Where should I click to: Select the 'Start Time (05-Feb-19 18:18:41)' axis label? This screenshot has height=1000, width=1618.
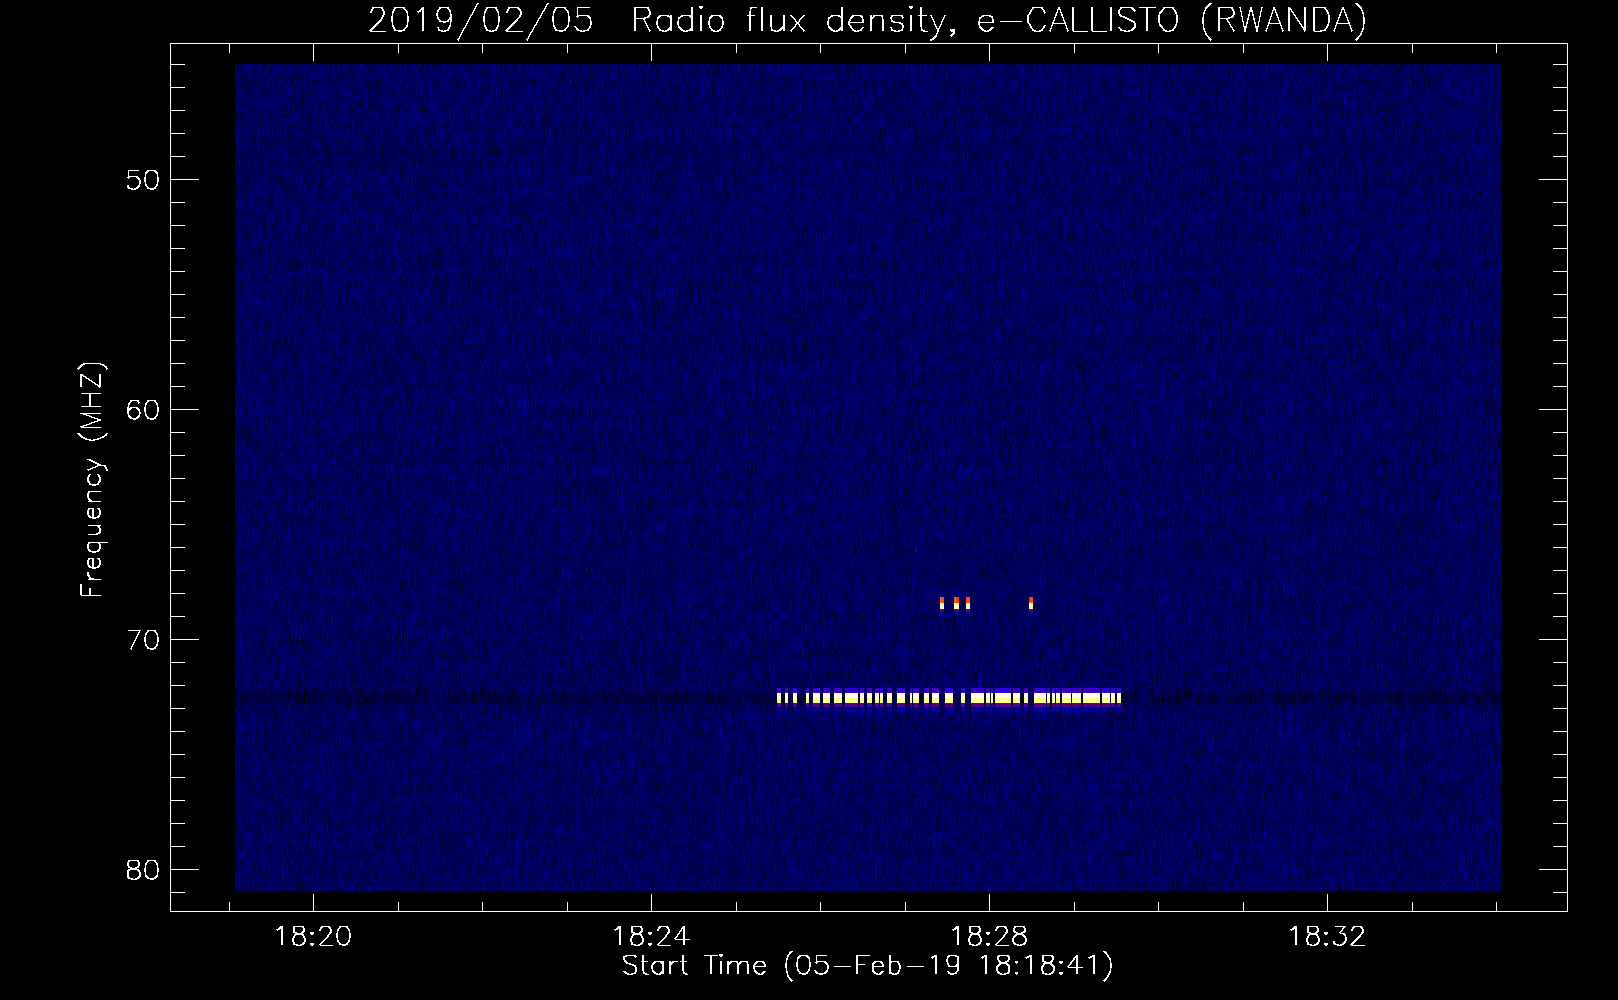pyautogui.click(x=867, y=966)
